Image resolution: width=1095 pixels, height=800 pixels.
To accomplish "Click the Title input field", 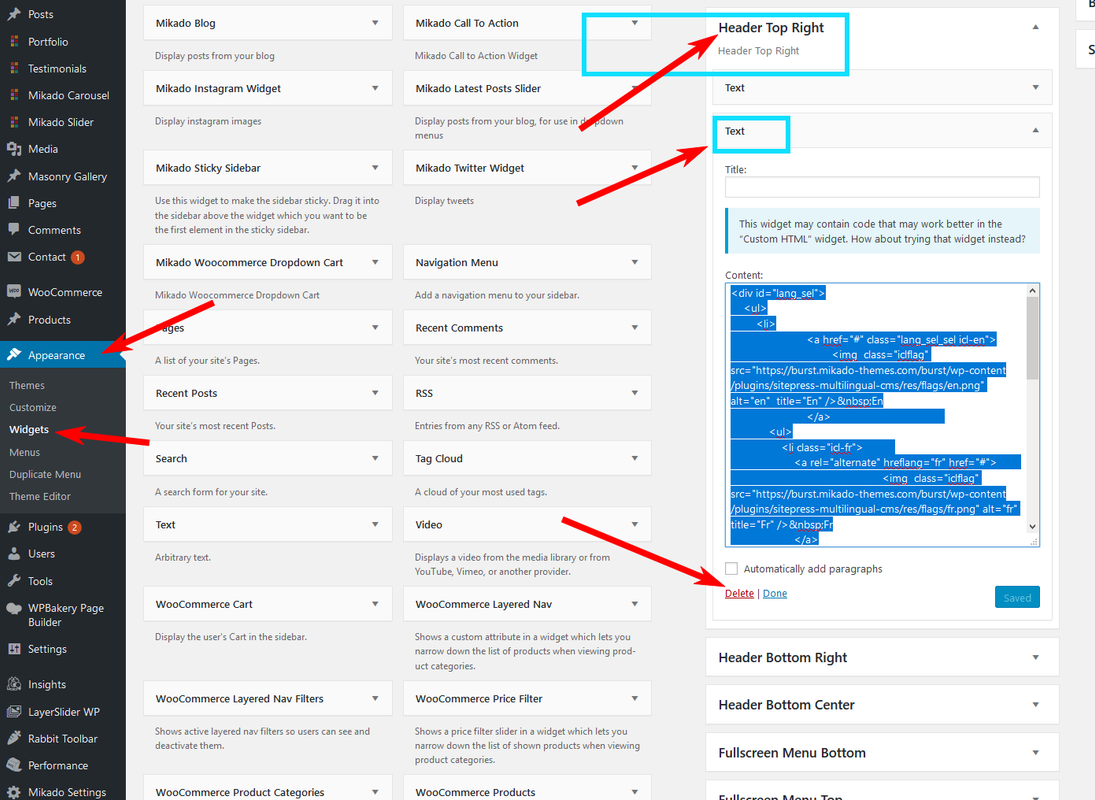I will (x=882, y=187).
